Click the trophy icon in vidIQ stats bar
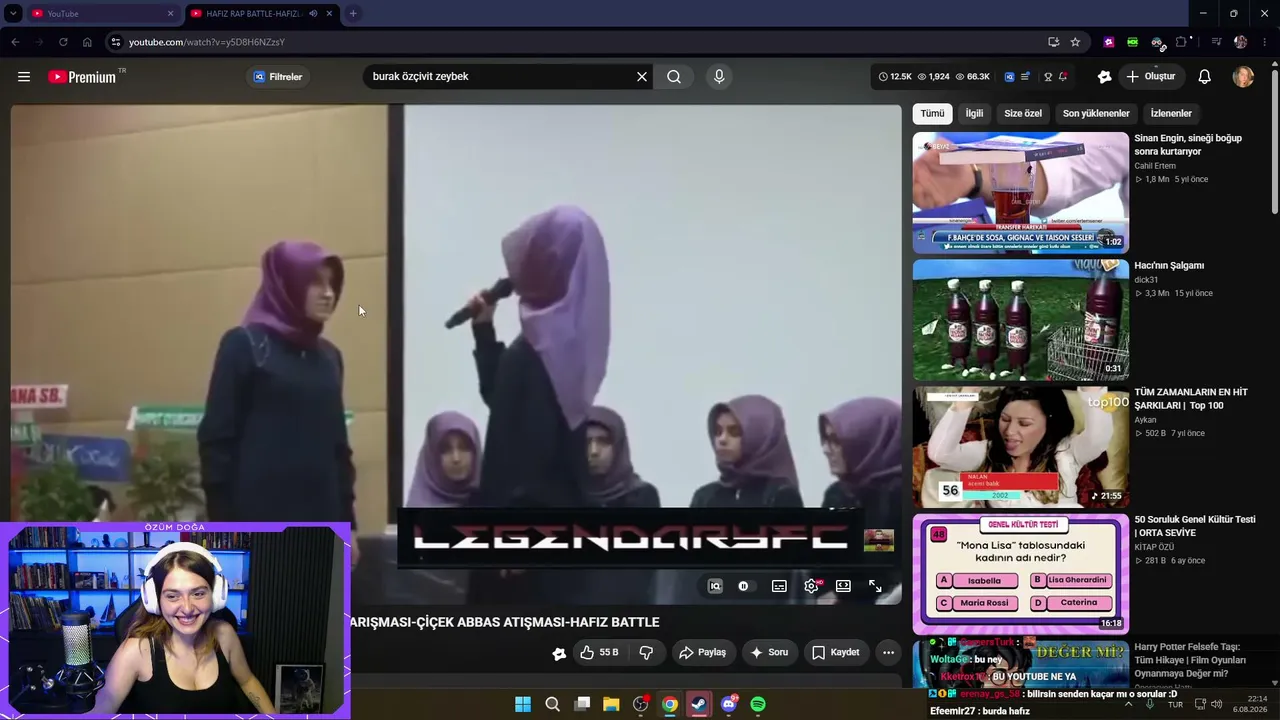Viewport: 1280px width, 720px height. pyautogui.click(x=1048, y=77)
